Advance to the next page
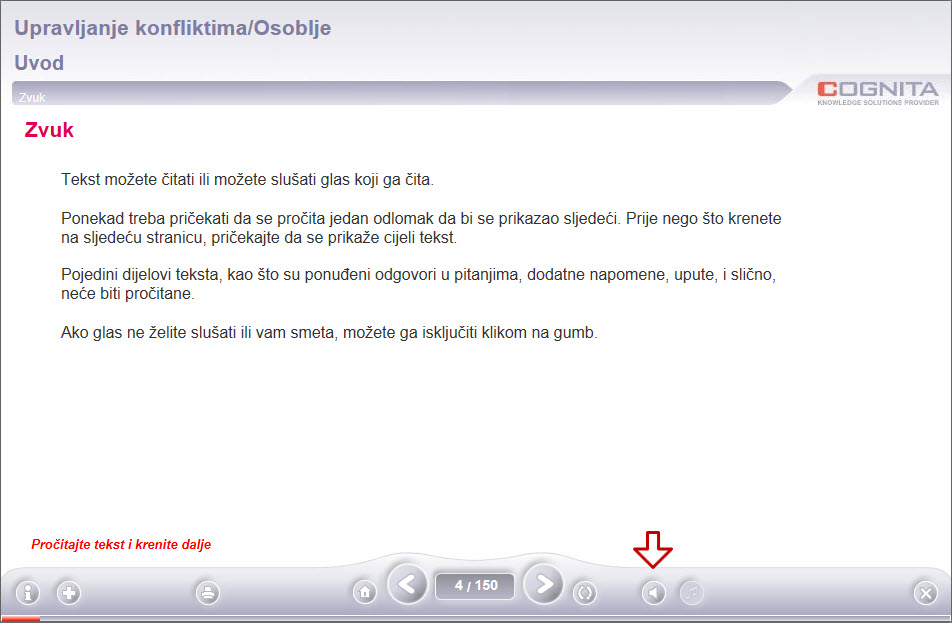 coord(543,585)
